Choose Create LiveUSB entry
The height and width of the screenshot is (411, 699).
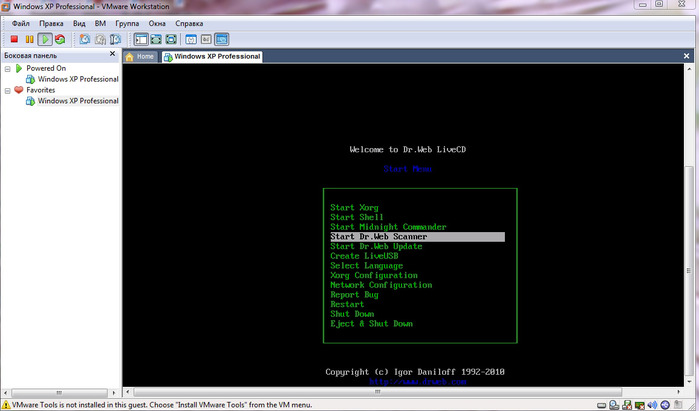click(x=364, y=256)
